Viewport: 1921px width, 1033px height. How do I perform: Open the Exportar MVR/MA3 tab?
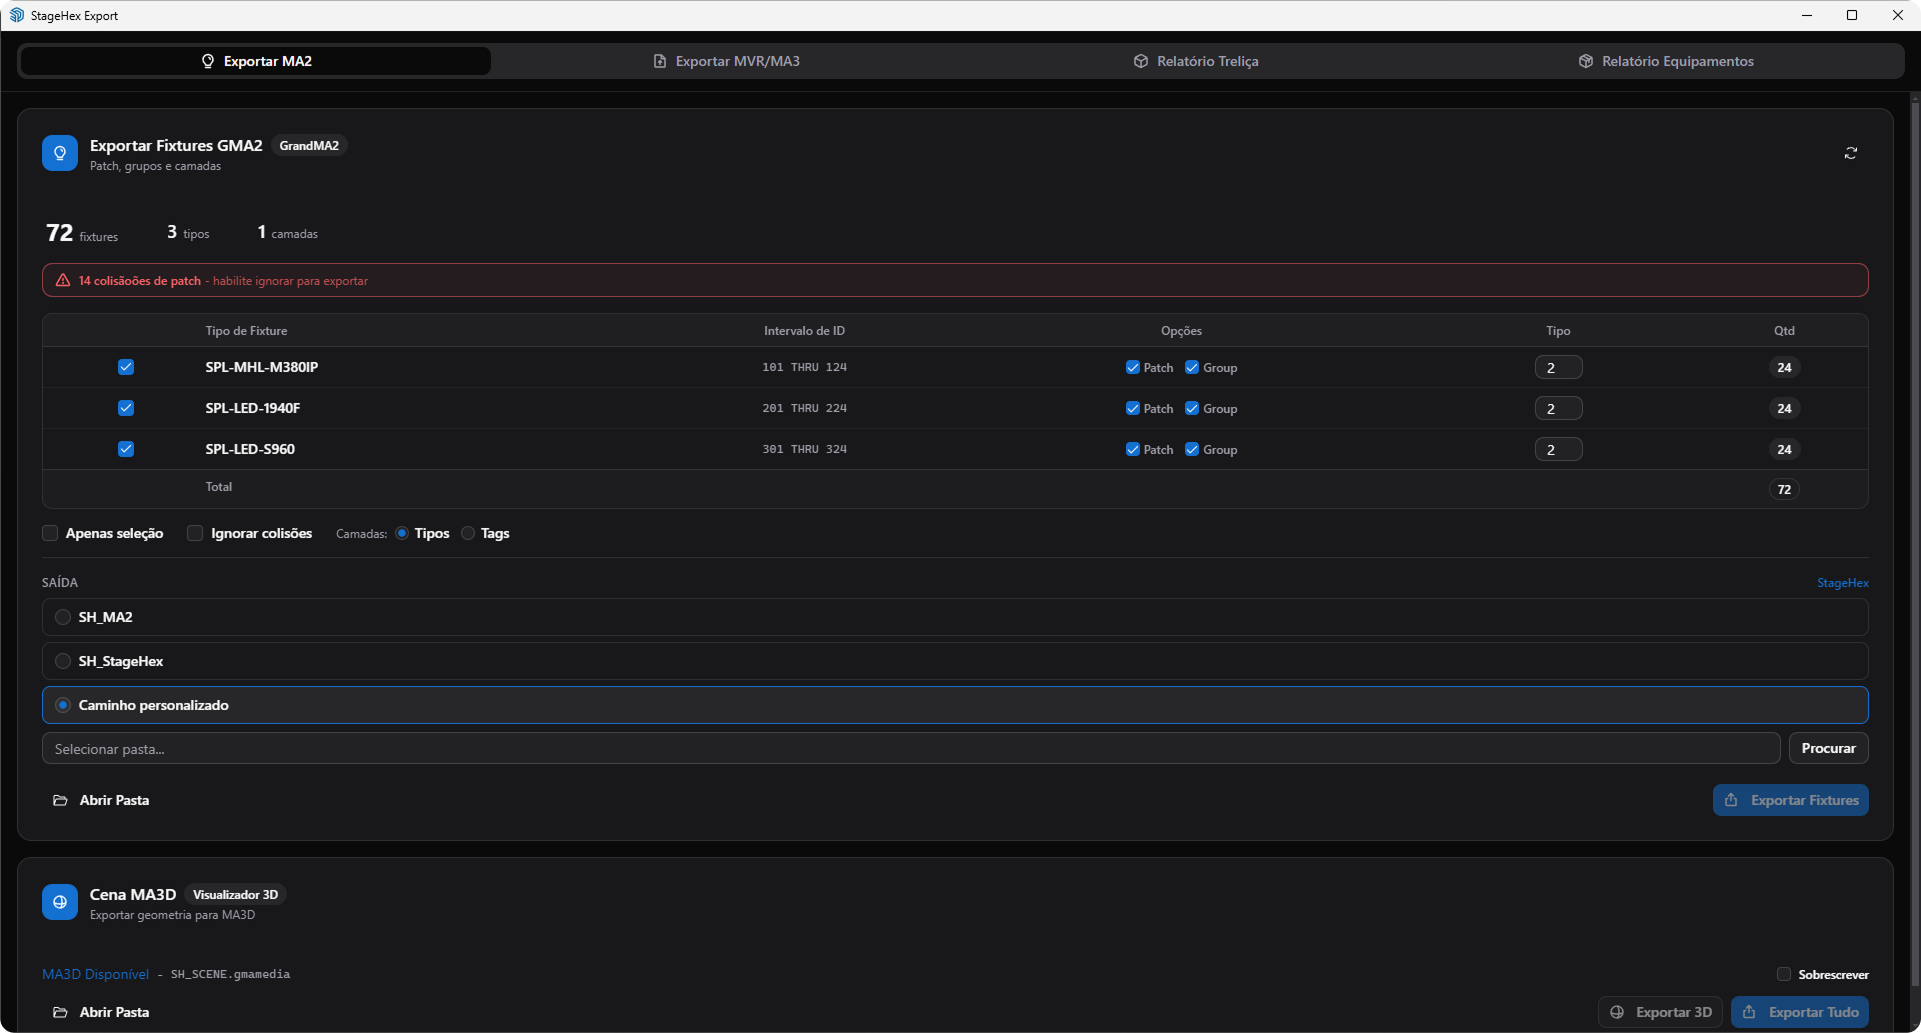[727, 61]
